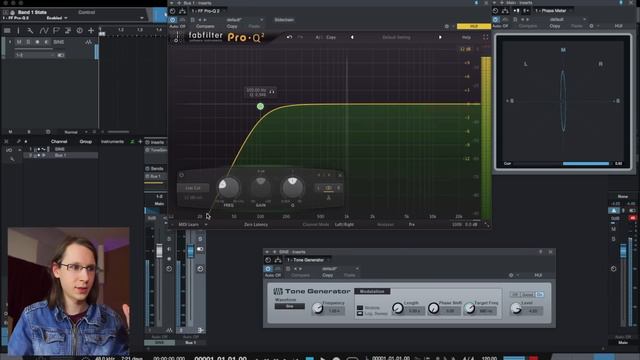Screen dimensions: 640x360
Task: Go to previous Pro-Q 2 preset arrow
Action: 352,37
